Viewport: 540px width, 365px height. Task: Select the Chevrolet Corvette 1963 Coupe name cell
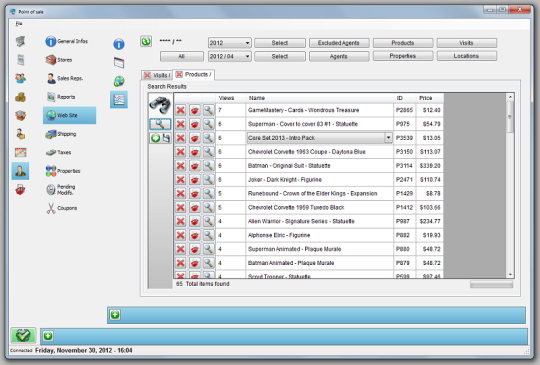tap(320, 152)
